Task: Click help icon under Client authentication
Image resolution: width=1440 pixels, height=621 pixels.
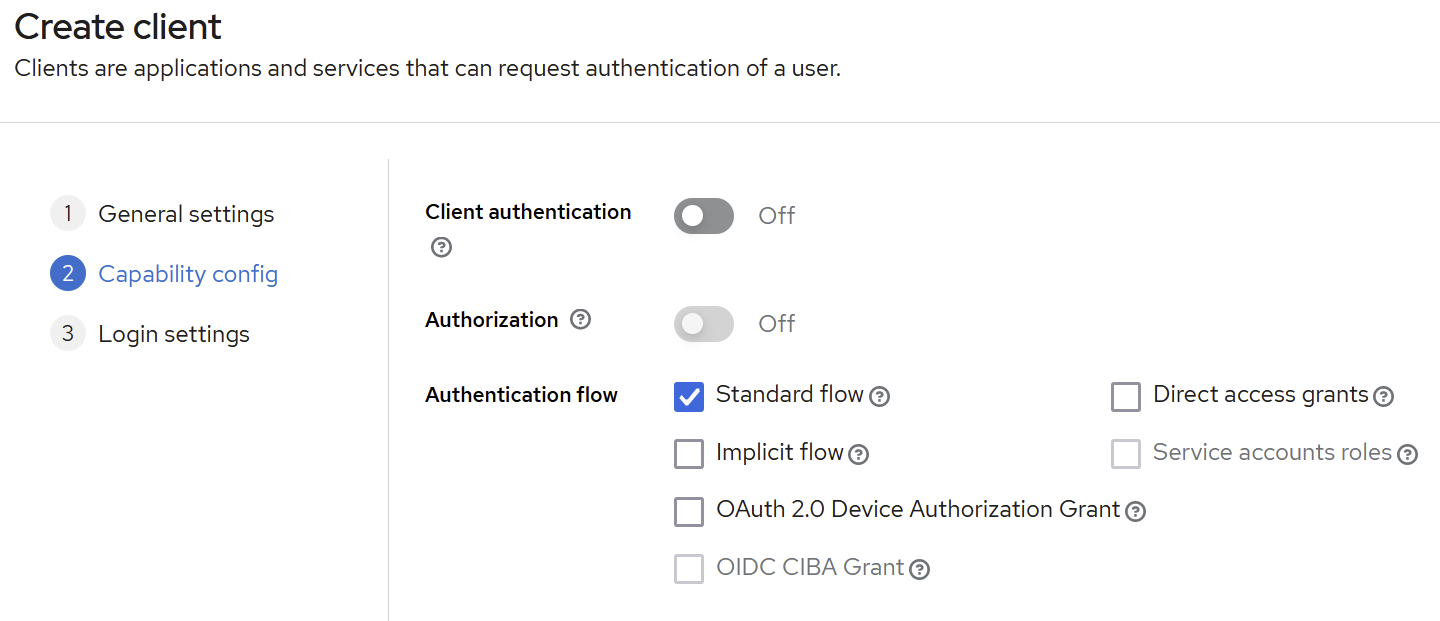Action: (x=441, y=247)
